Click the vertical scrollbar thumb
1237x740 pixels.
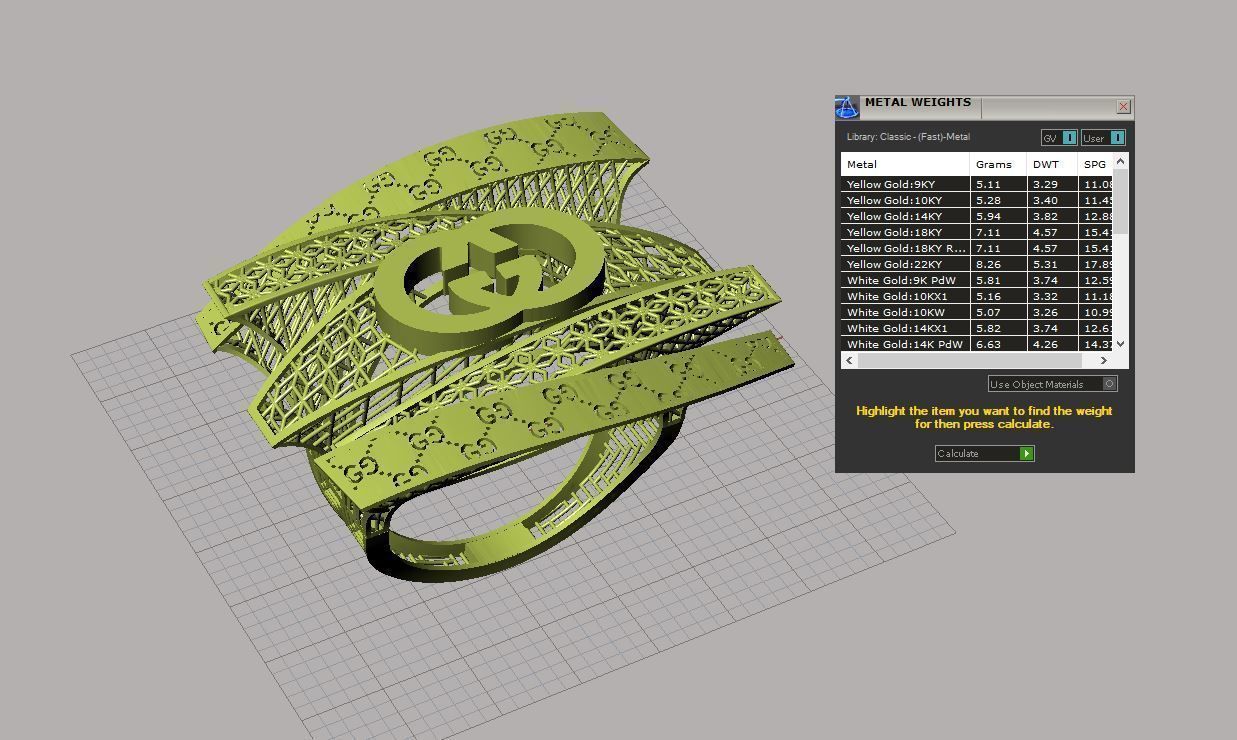coord(1120,202)
